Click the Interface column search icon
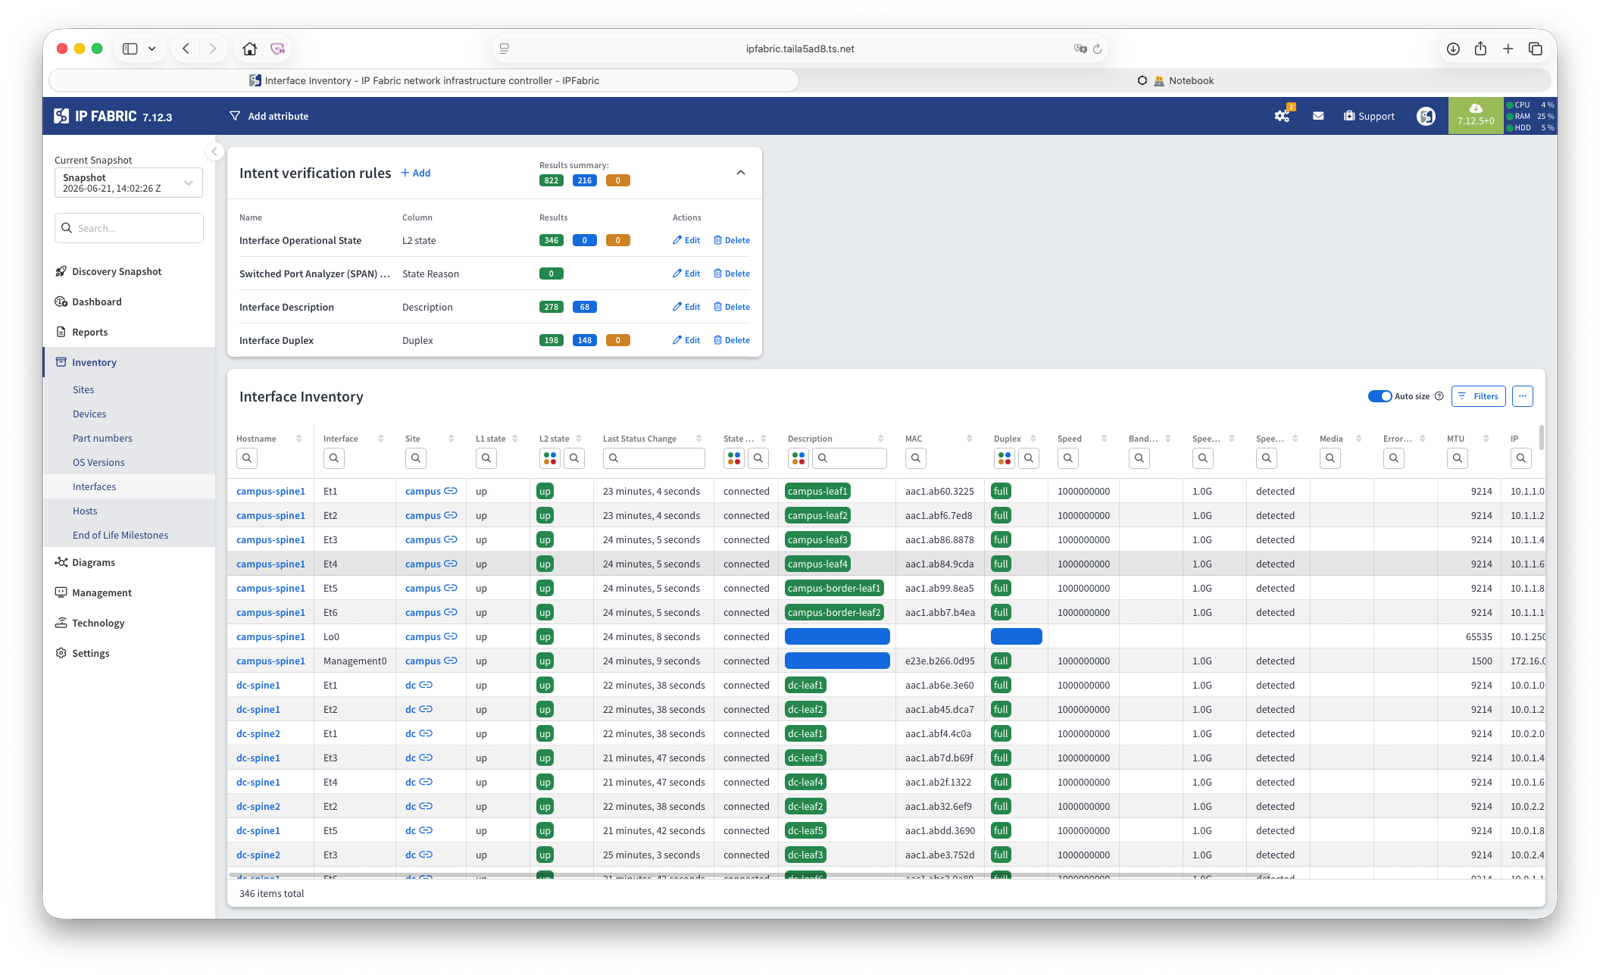This screenshot has width=1600, height=975. (334, 458)
